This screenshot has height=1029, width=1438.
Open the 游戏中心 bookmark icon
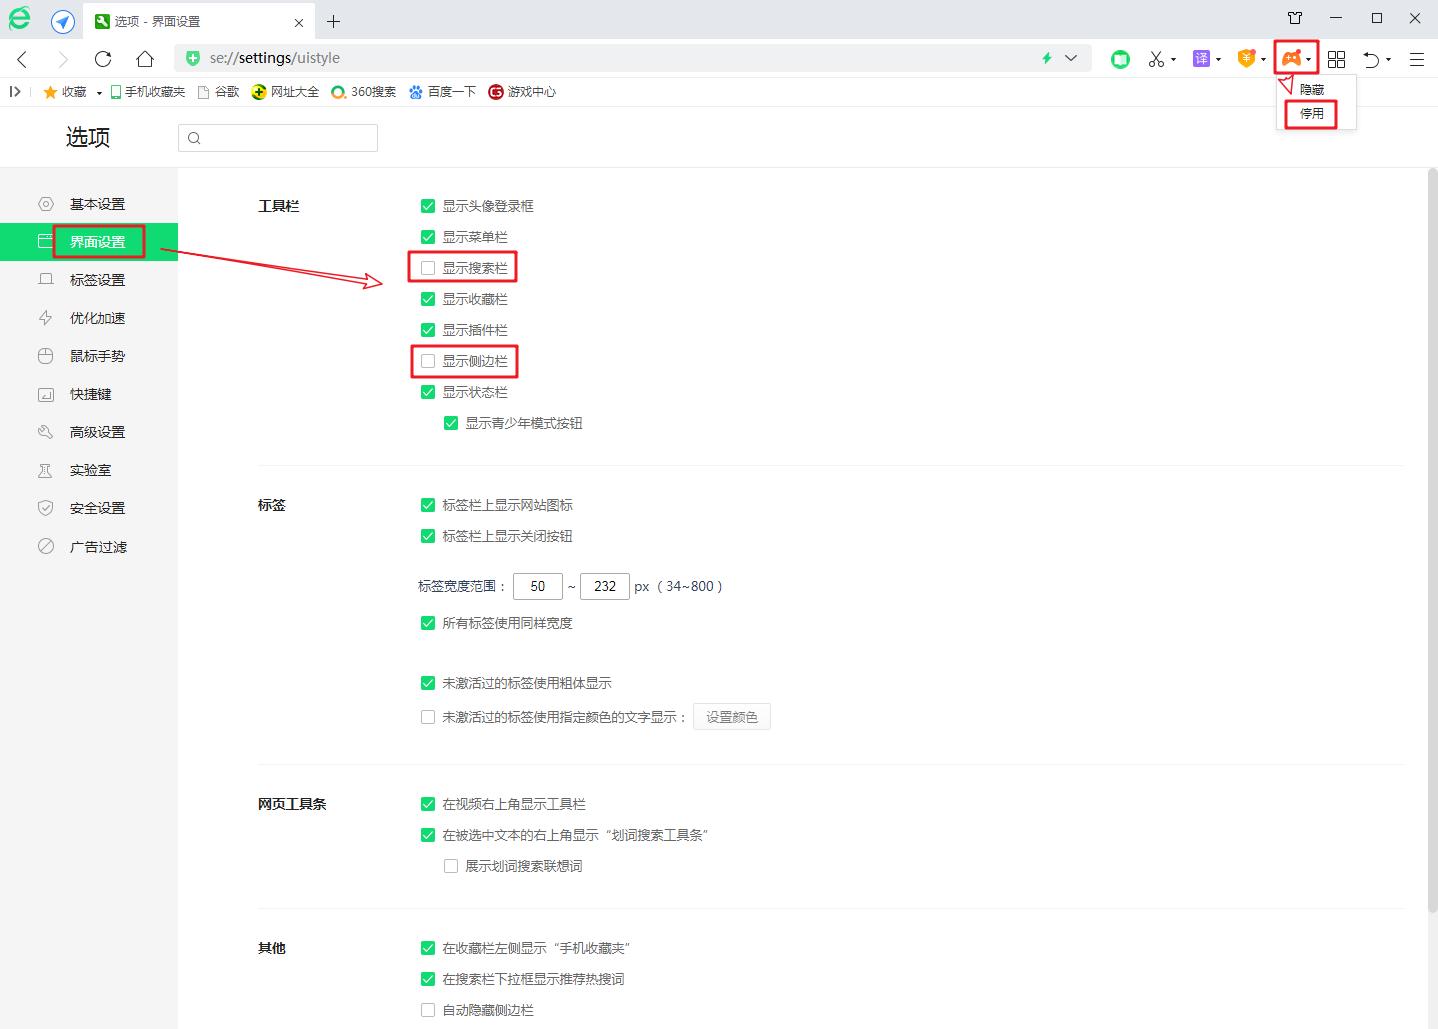(x=496, y=91)
